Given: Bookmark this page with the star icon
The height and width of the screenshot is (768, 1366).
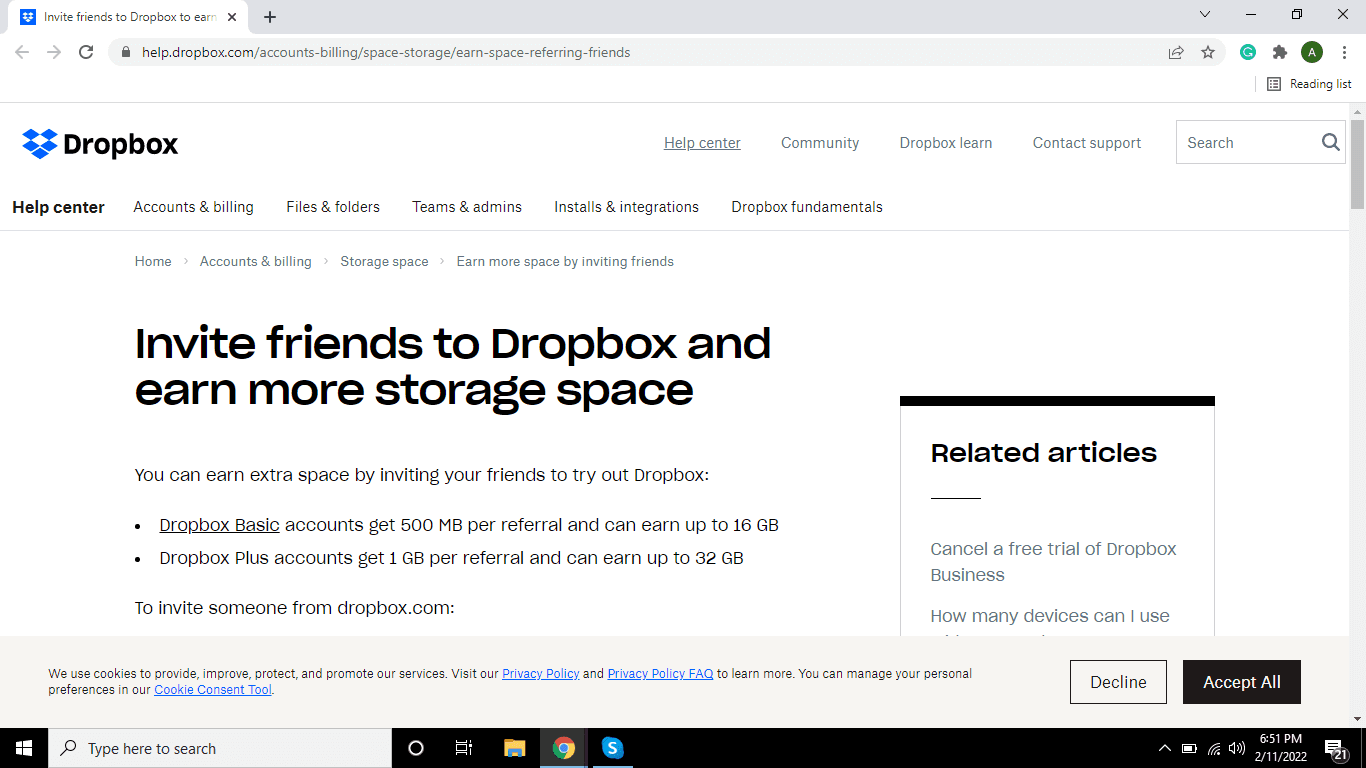Looking at the screenshot, I should pyautogui.click(x=1208, y=51).
